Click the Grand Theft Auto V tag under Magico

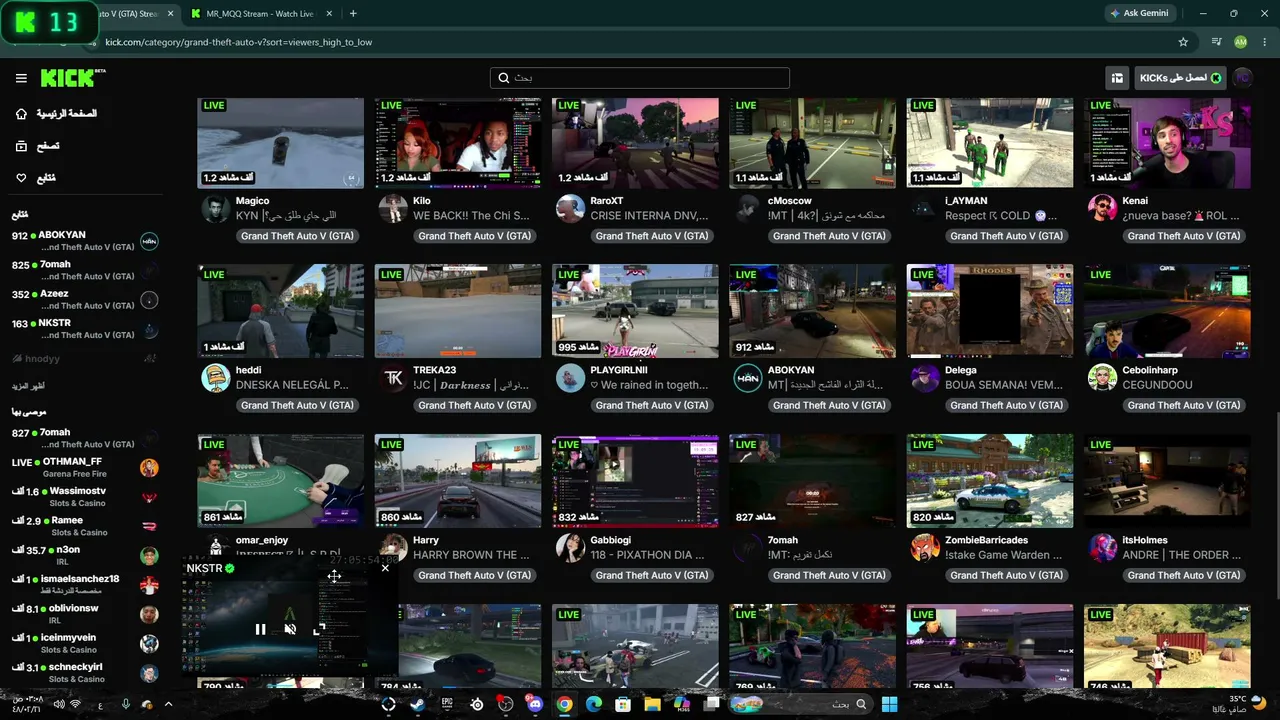[x=297, y=236]
